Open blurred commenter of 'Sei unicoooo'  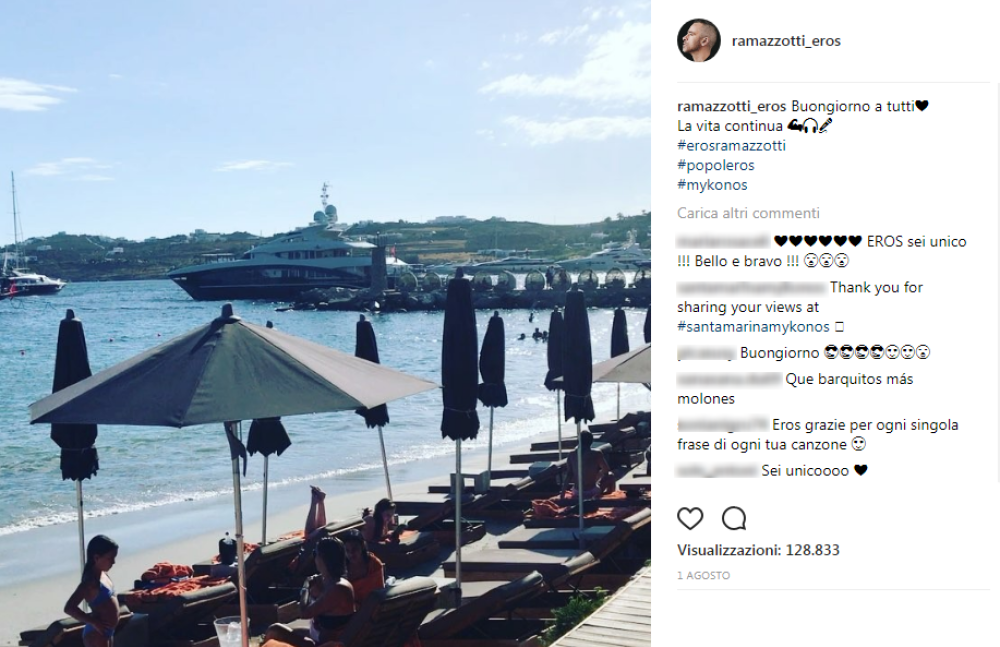717,470
